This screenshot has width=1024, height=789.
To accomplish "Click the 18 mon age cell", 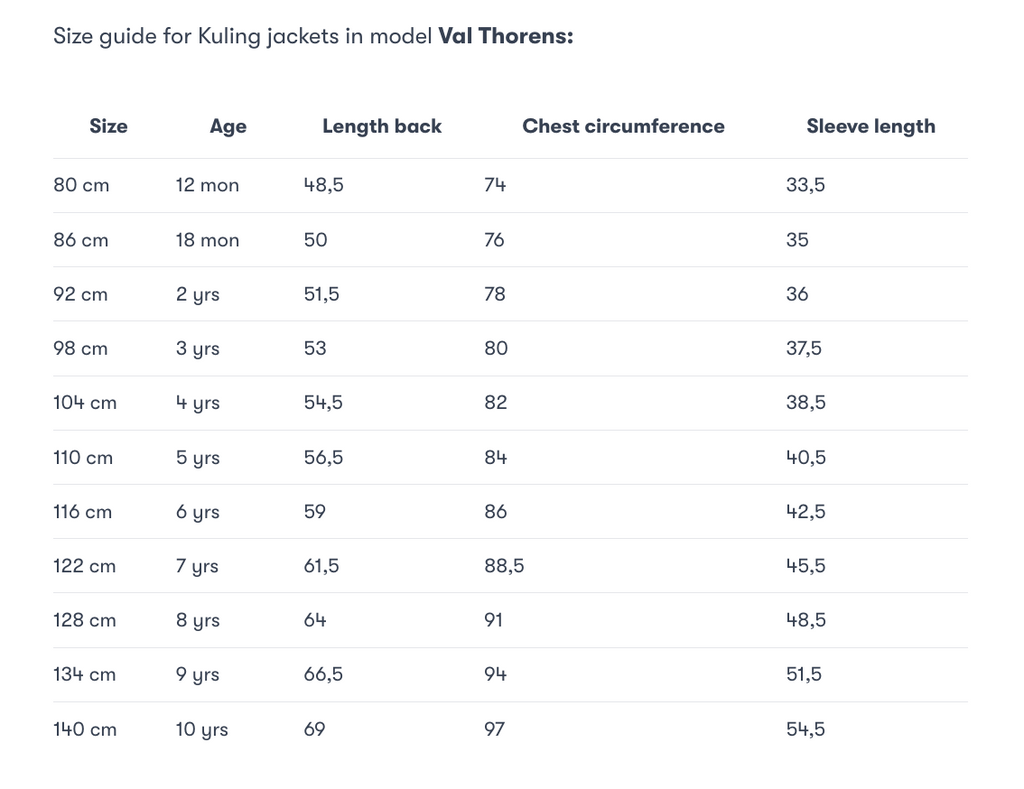I will (x=207, y=240).
